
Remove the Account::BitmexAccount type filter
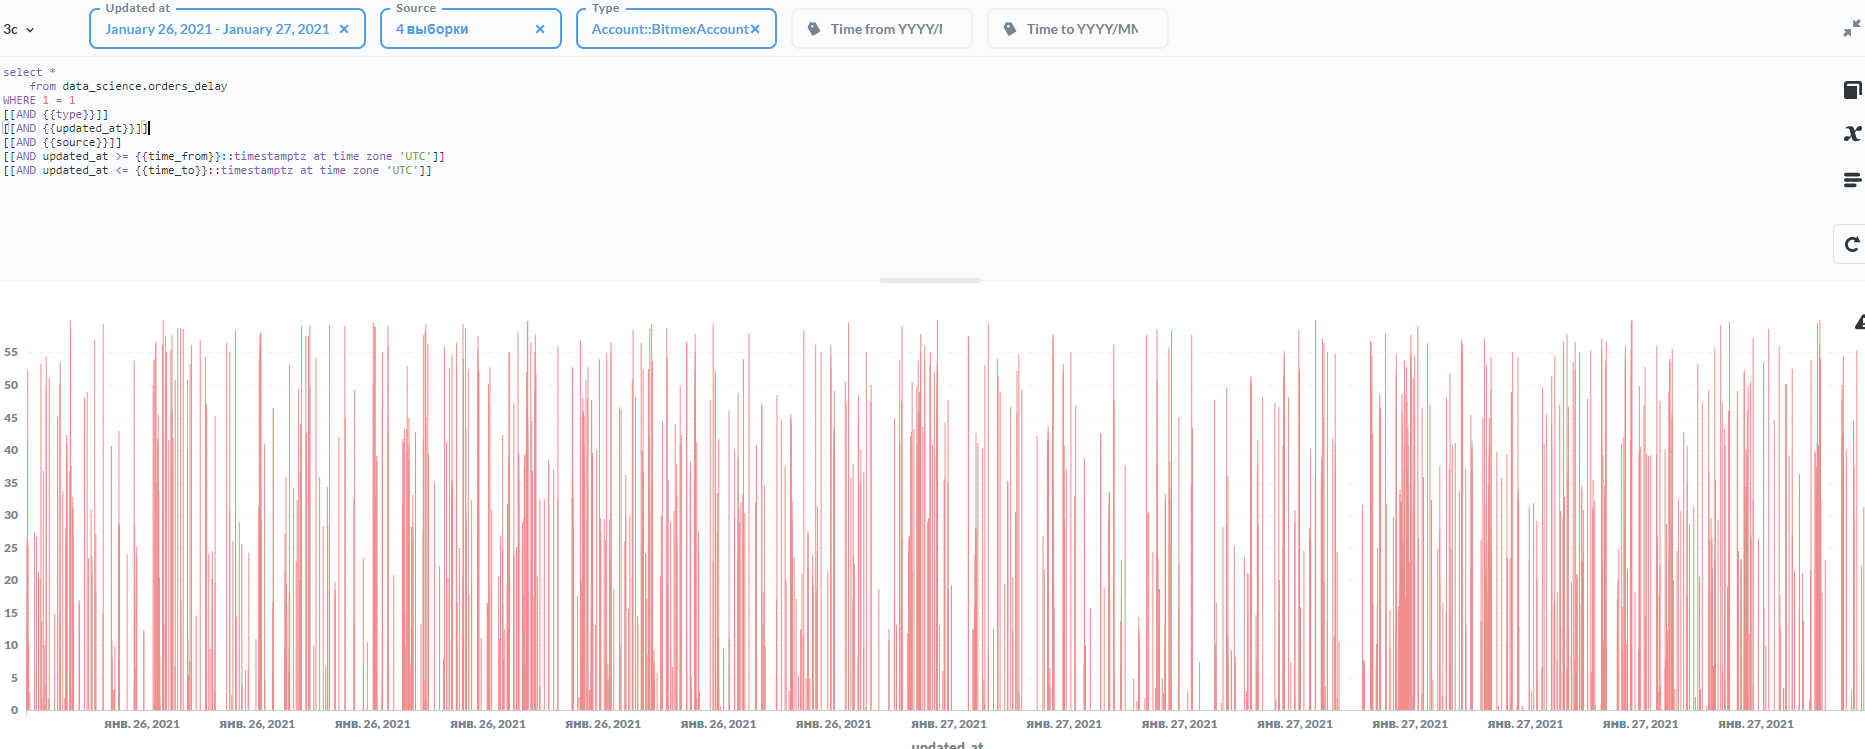(x=755, y=29)
